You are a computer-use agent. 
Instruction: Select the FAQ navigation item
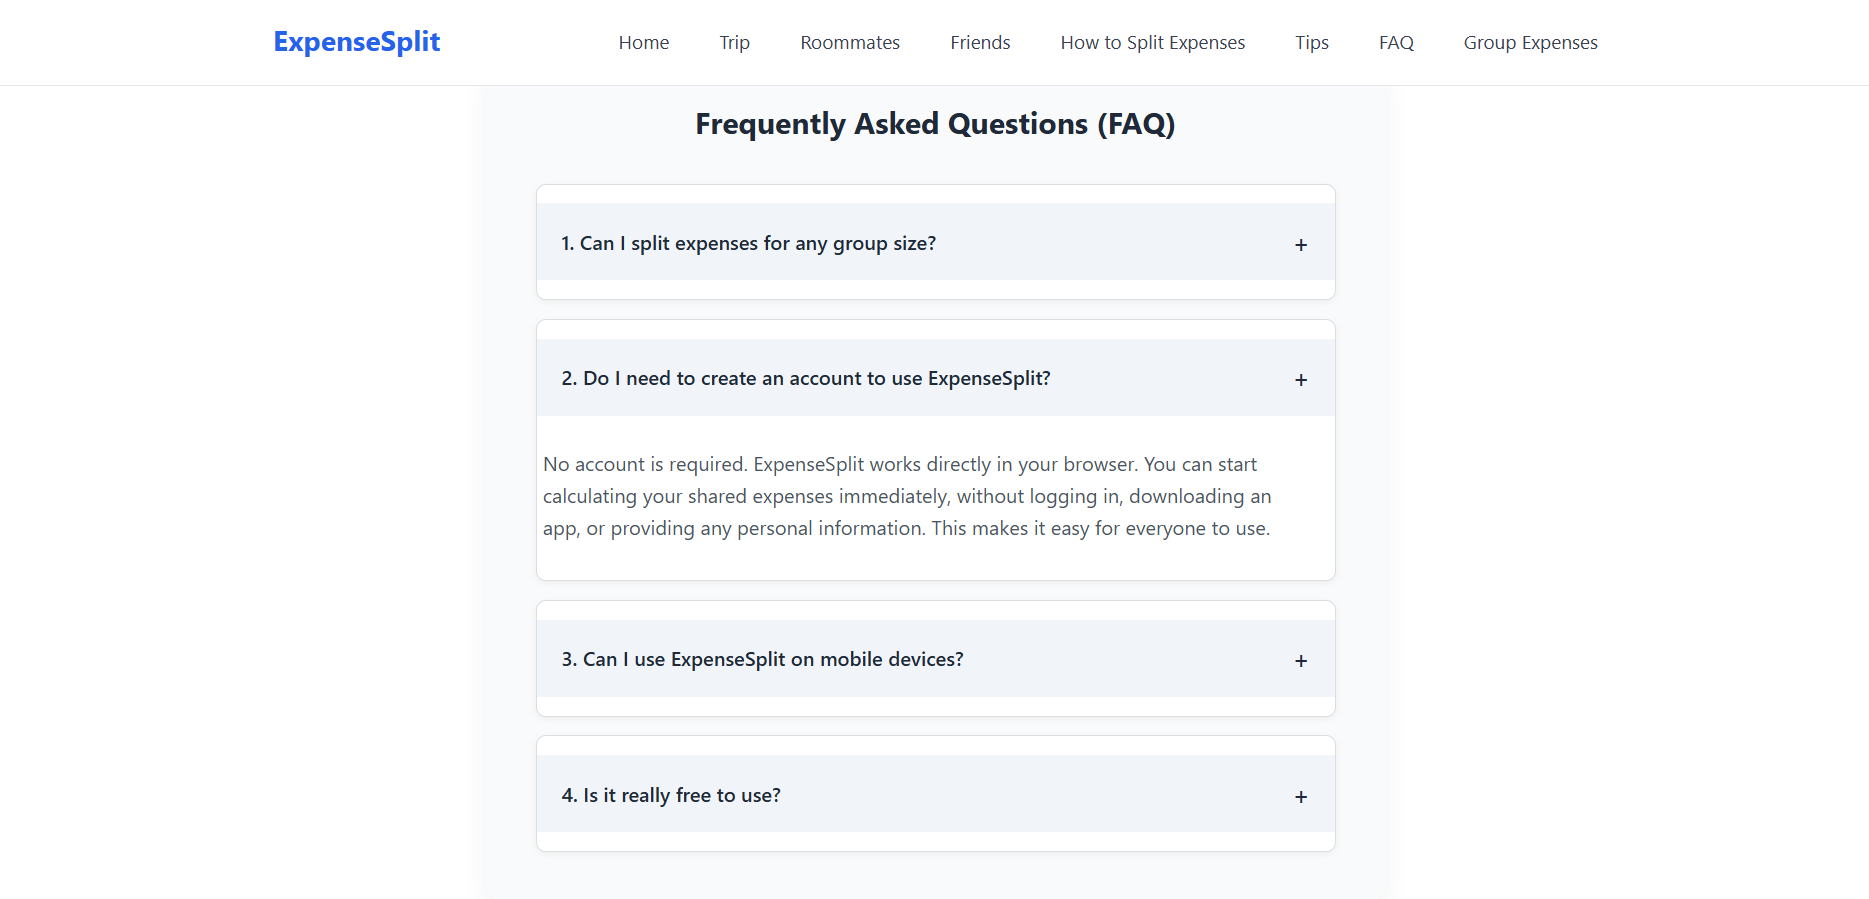1396,42
